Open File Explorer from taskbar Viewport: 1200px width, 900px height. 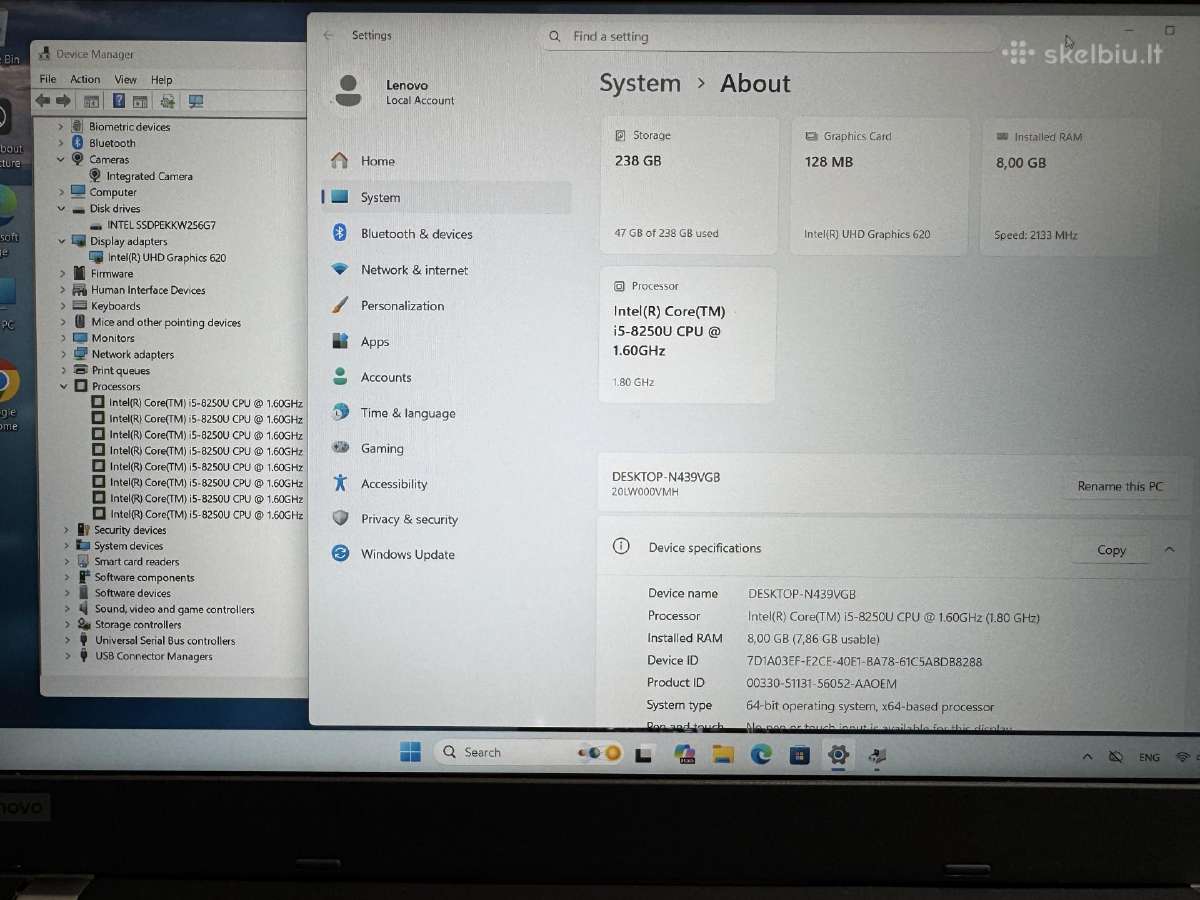coord(723,754)
